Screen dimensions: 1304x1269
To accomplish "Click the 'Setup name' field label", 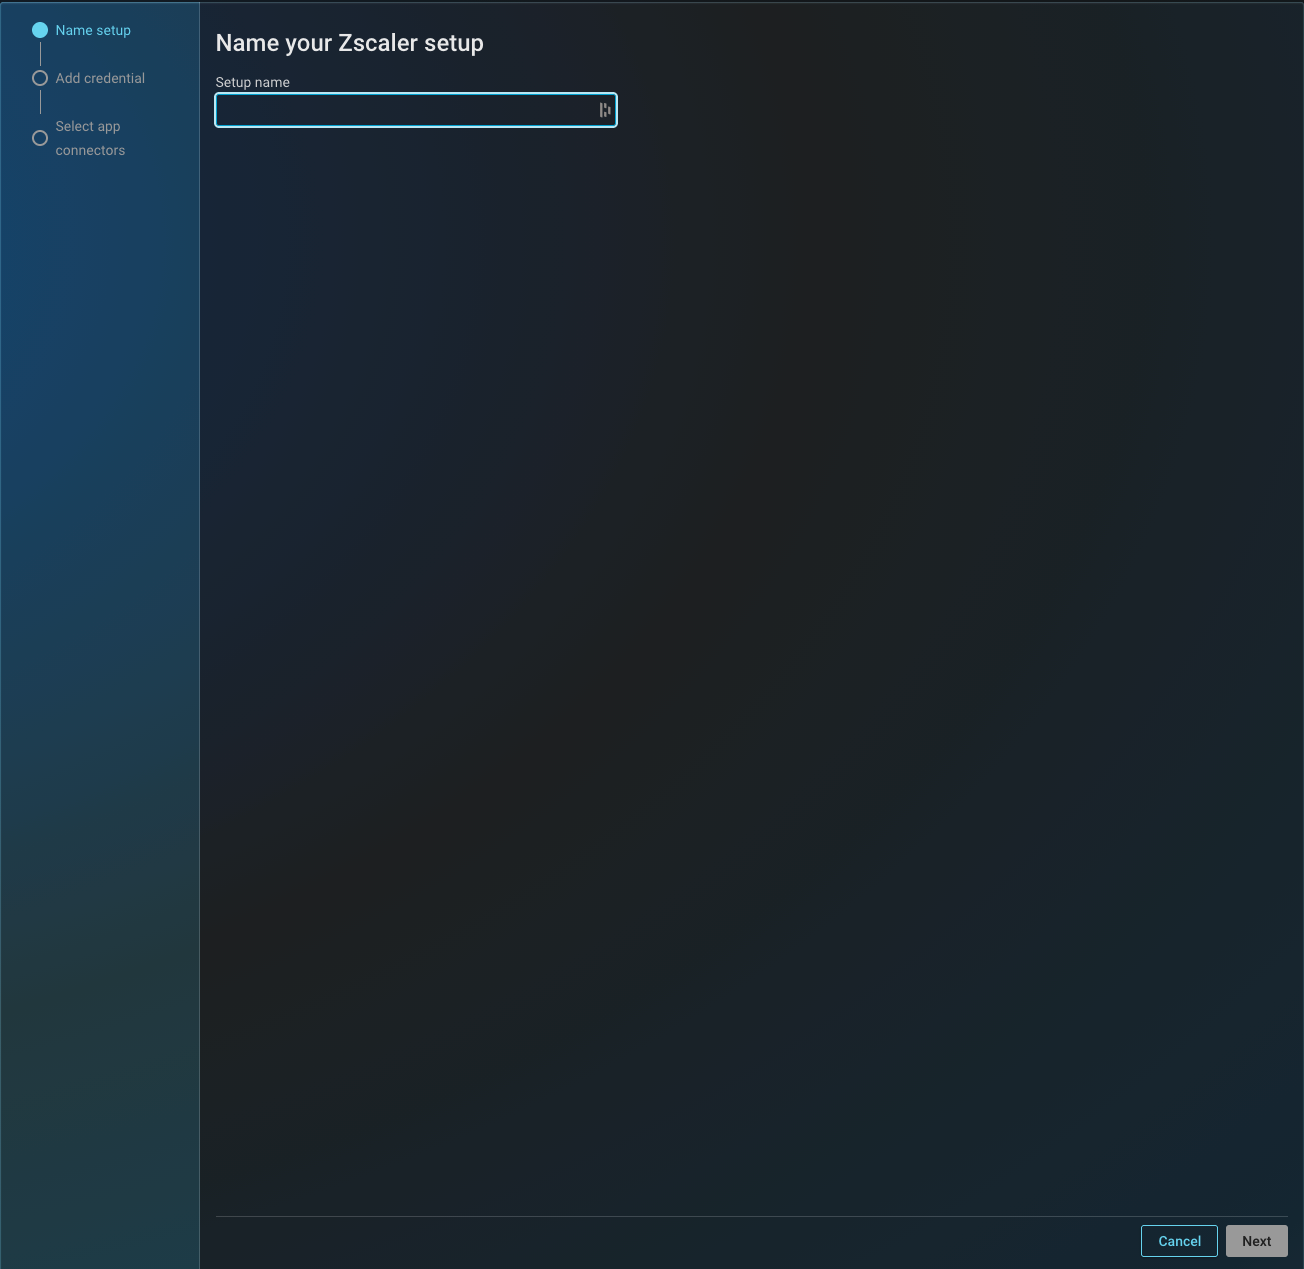I will 253,82.
